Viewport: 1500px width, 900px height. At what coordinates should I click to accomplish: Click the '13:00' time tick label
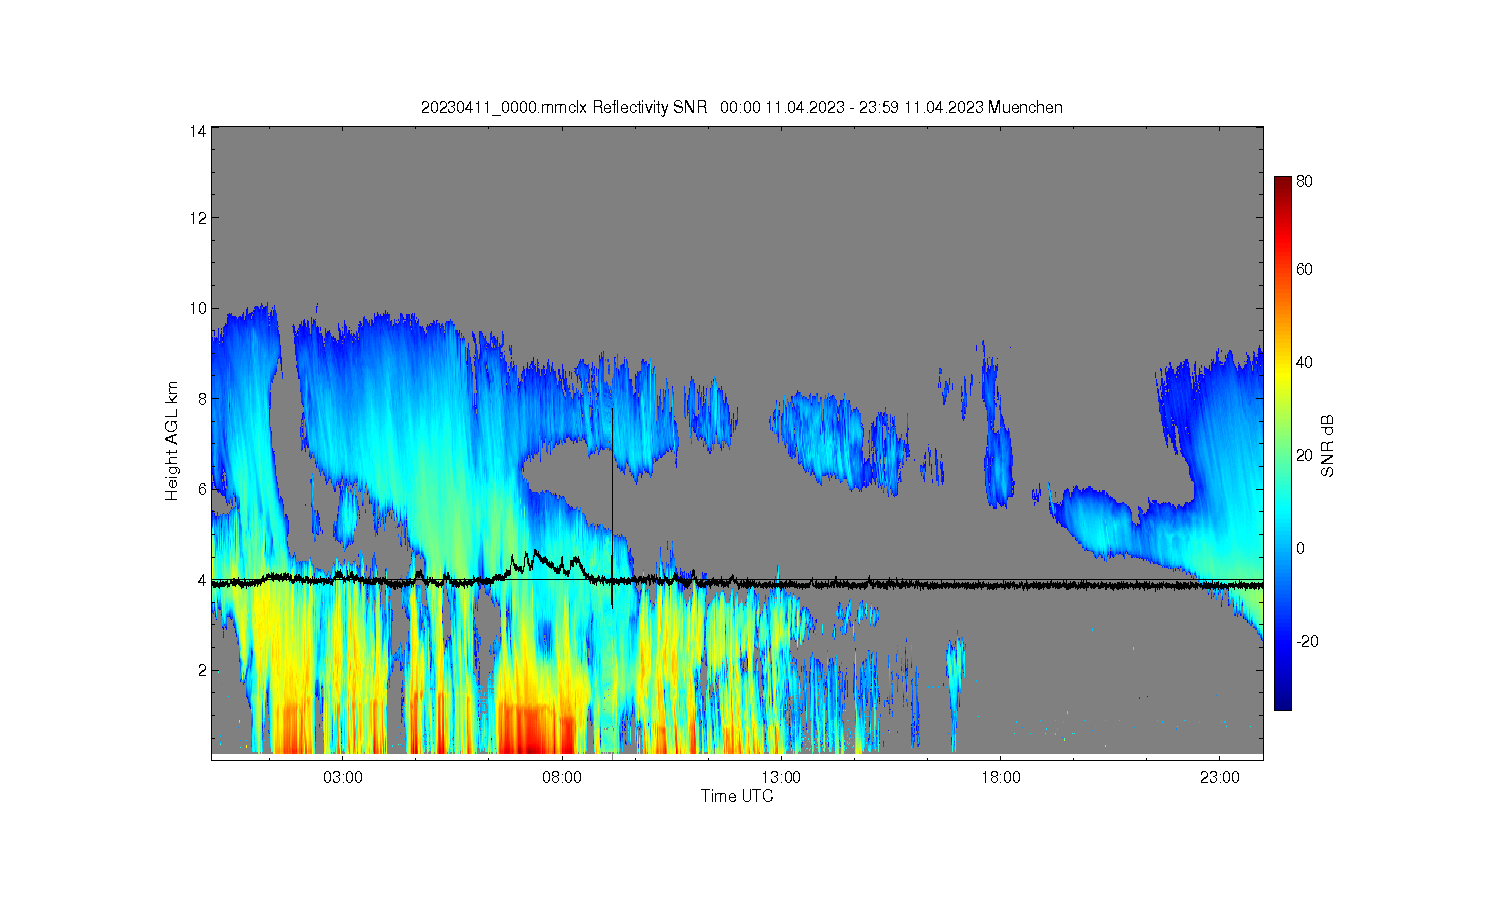[x=781, y=778]
